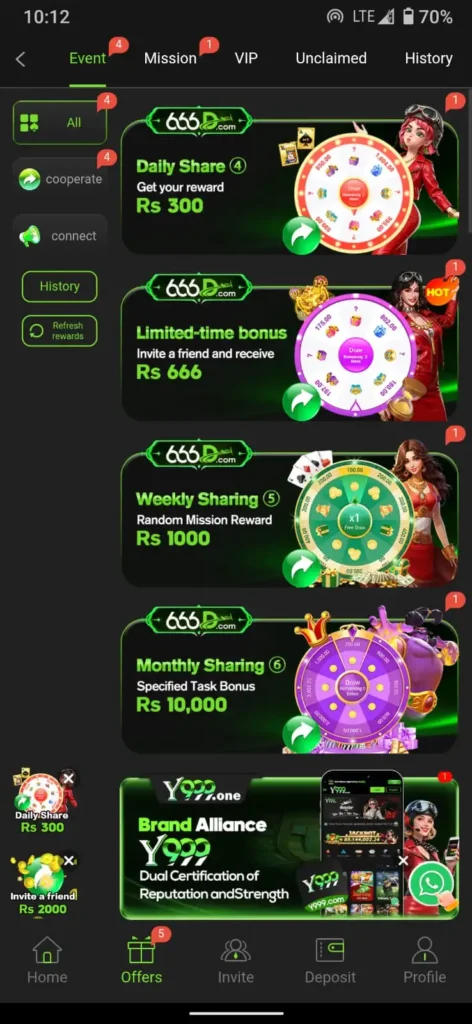Tap share arrow on Daily Share banner
This screenshot has width=472, height=1024.
pos(301,235)
